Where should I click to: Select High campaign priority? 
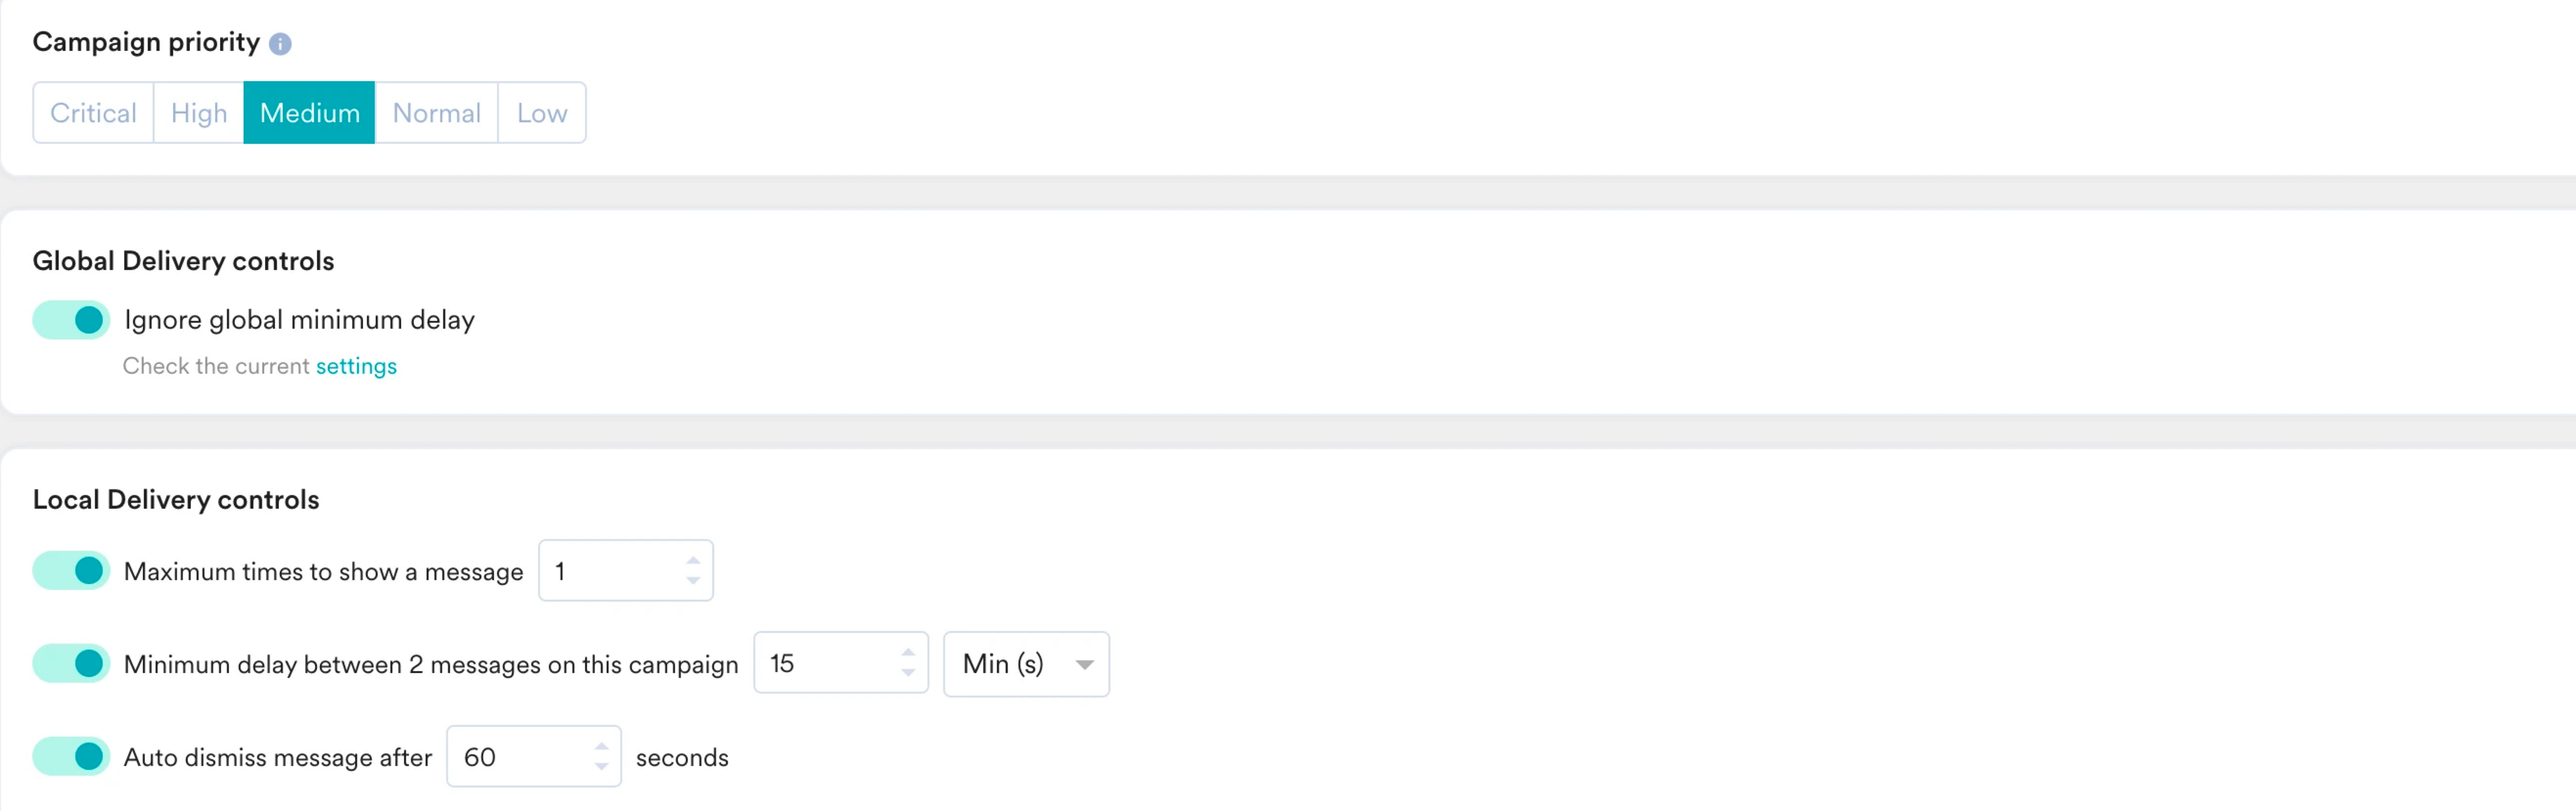(199, 113)
